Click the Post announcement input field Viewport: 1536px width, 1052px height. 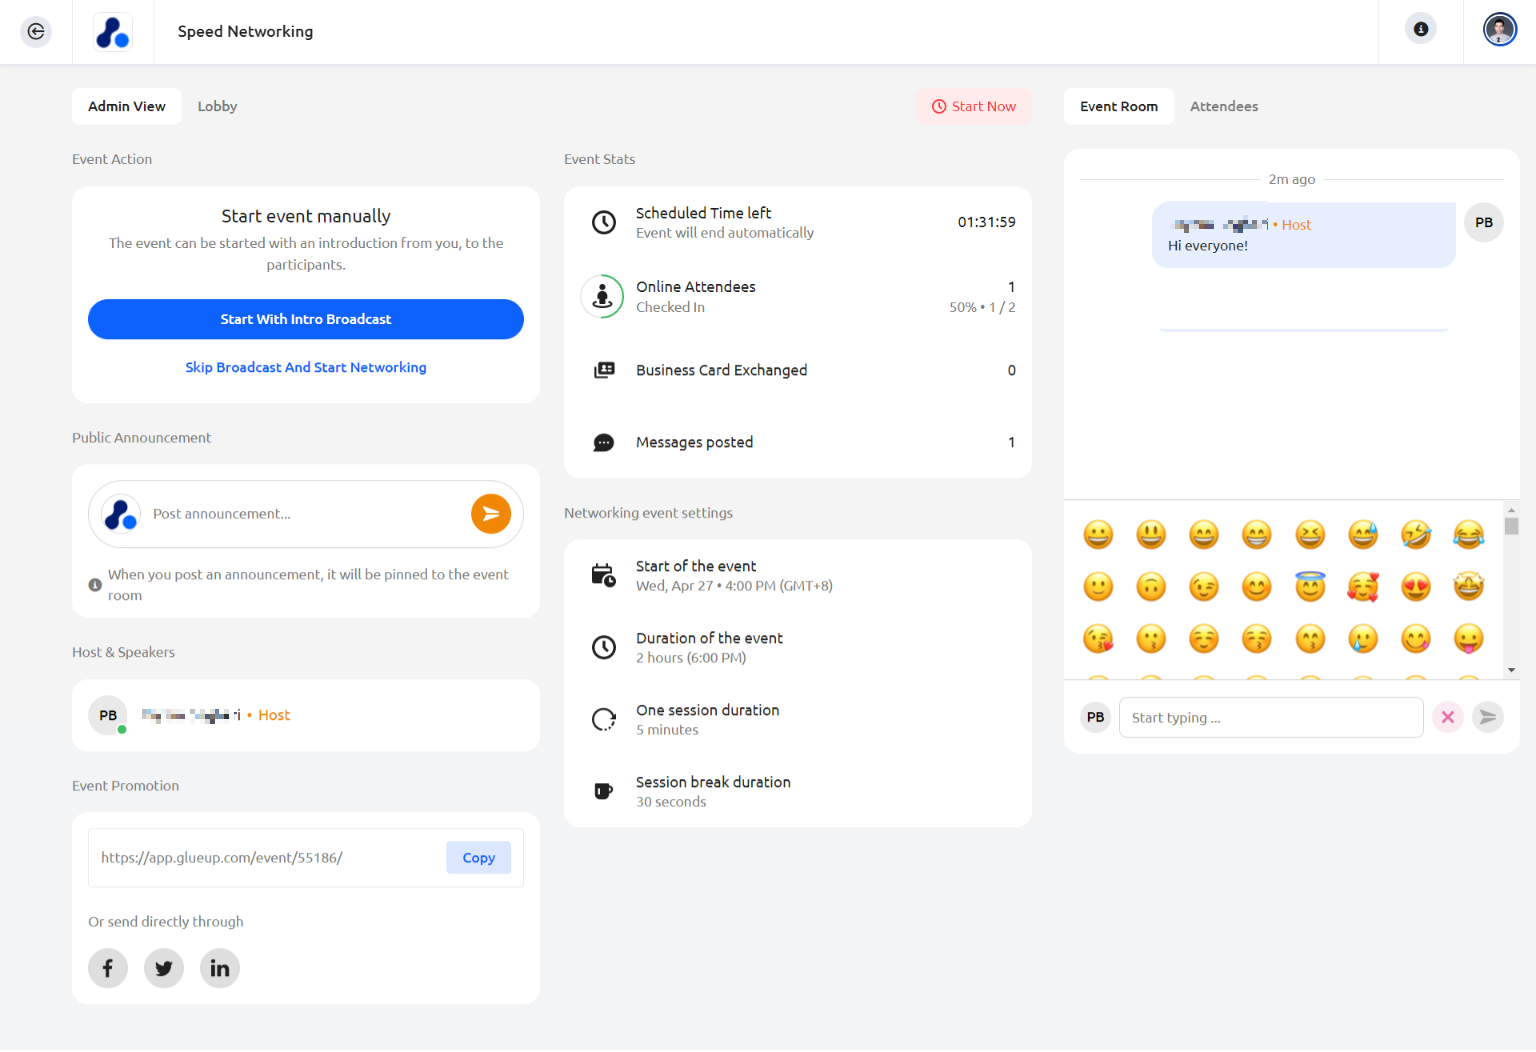point(305,514)
